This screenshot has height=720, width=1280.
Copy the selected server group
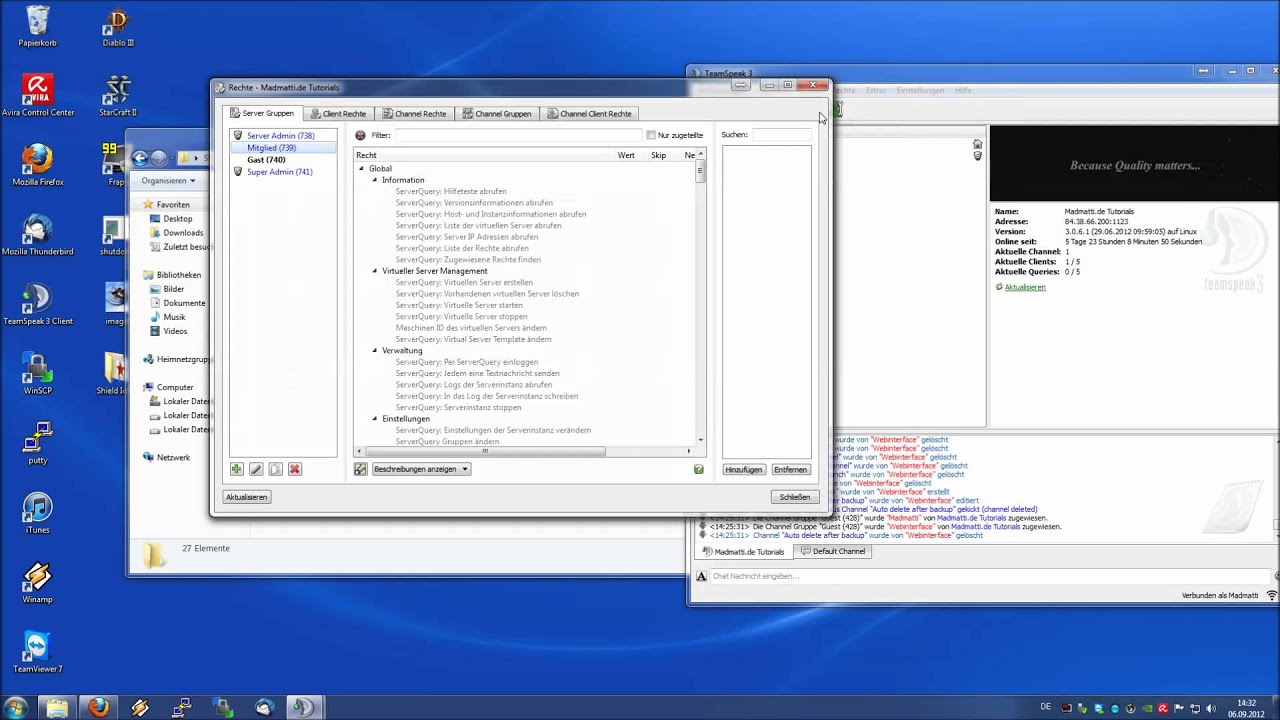275,469
